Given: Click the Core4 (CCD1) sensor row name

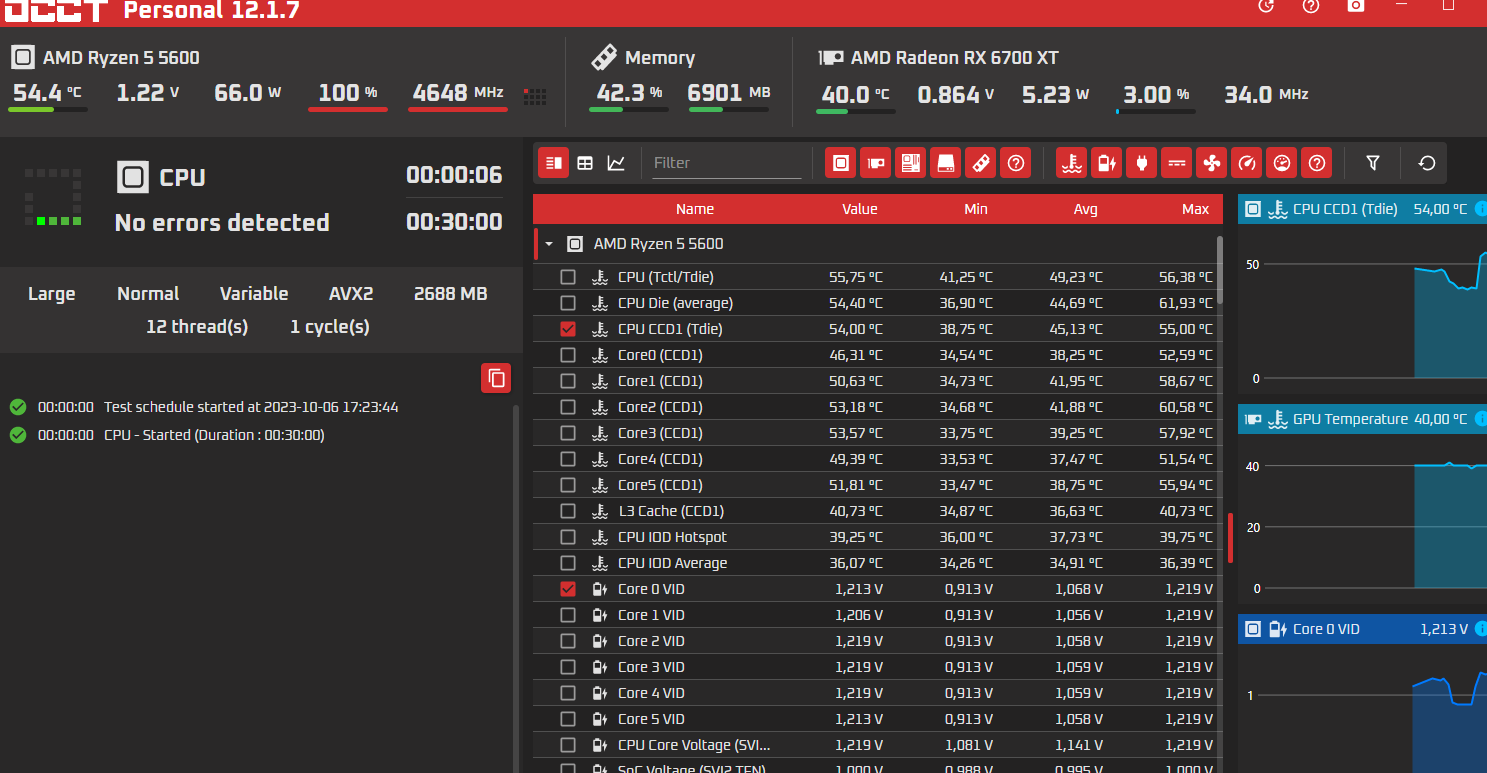Looking at the screenshot, I should coord(660,459).
